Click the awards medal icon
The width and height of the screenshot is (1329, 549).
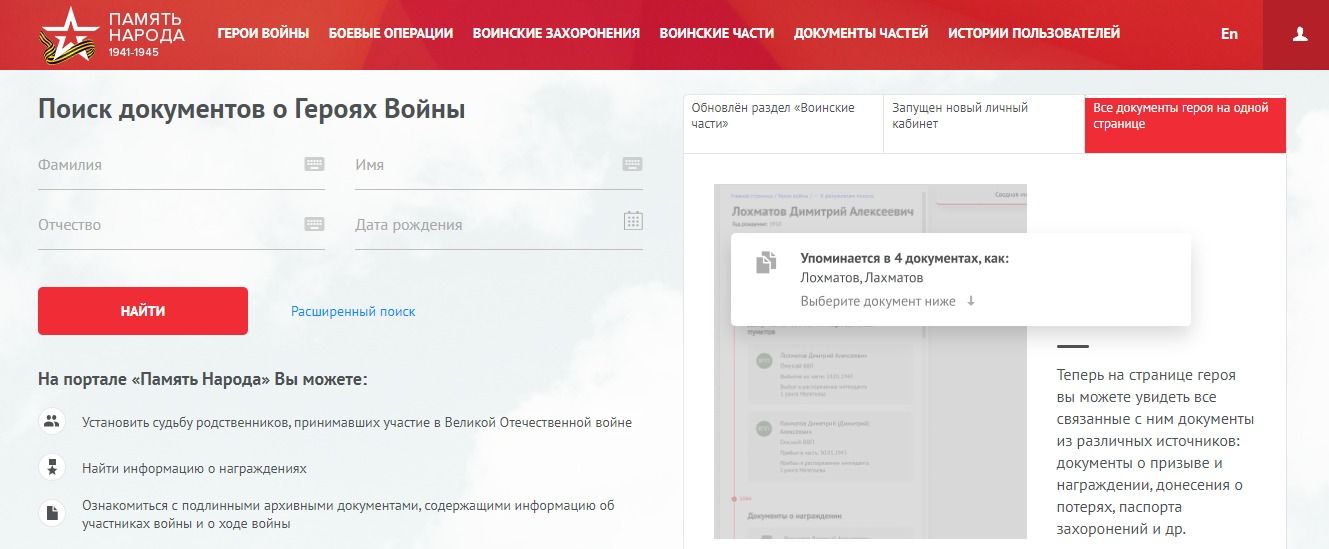(50, 467)
